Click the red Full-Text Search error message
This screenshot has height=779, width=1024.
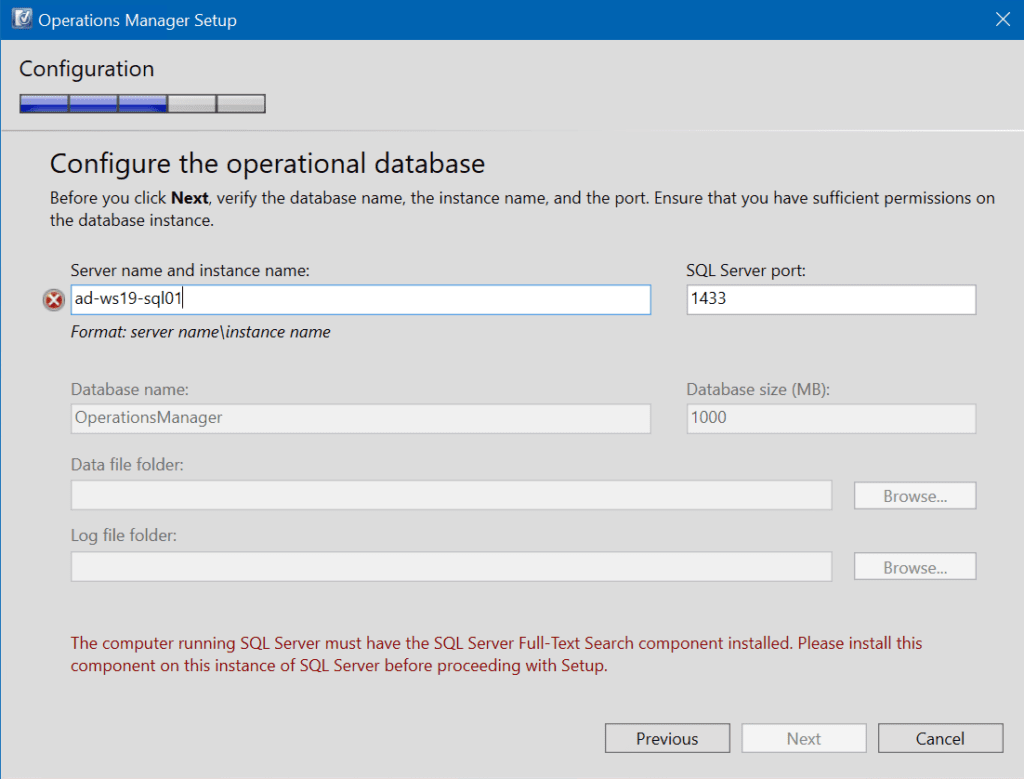[496, 654]
